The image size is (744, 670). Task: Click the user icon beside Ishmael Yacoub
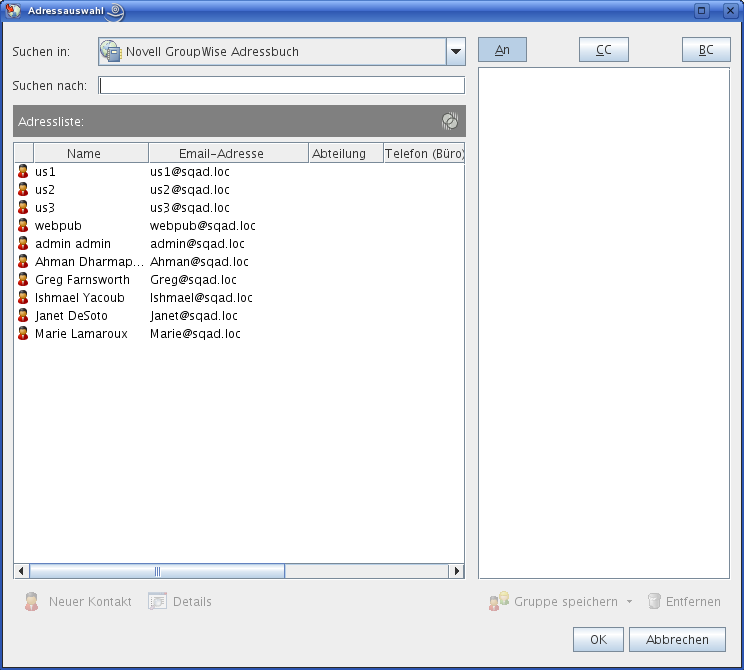[x=23, y=298]
